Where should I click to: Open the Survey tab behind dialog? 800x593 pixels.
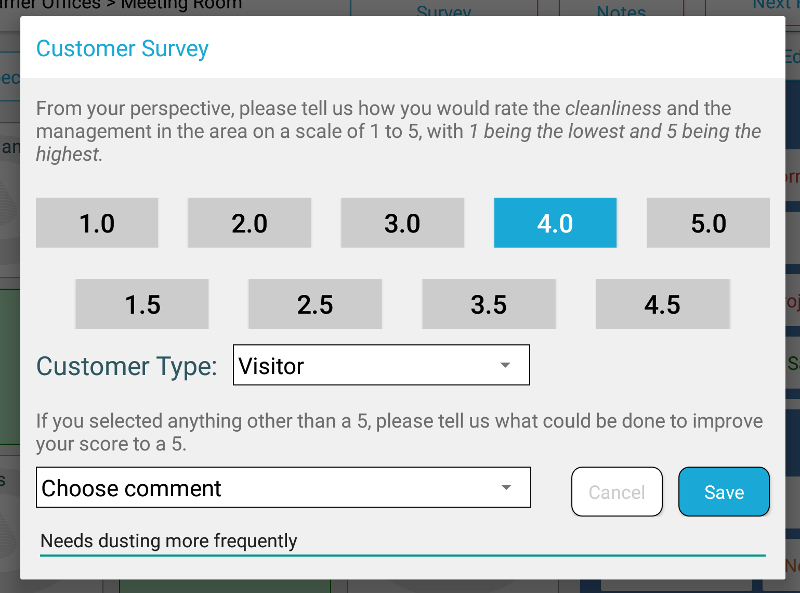click(444, 10)
